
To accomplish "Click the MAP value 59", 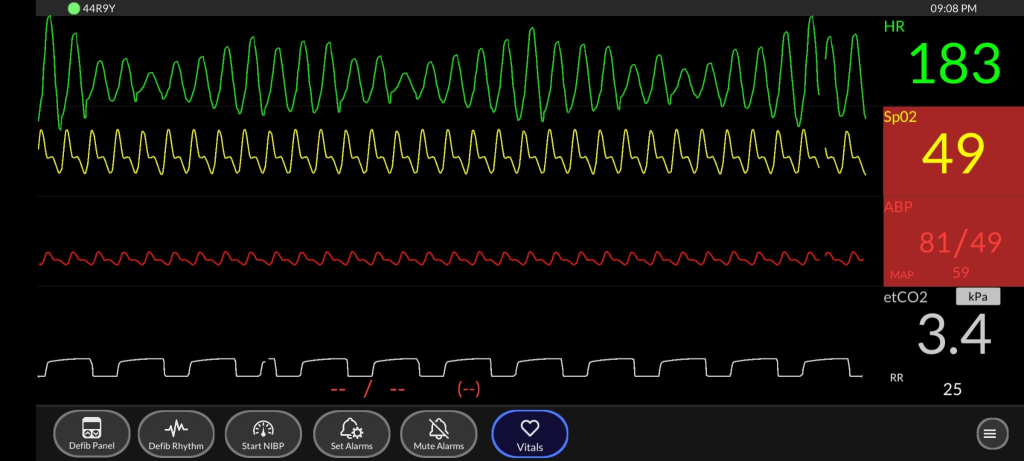I will [961, 271].
